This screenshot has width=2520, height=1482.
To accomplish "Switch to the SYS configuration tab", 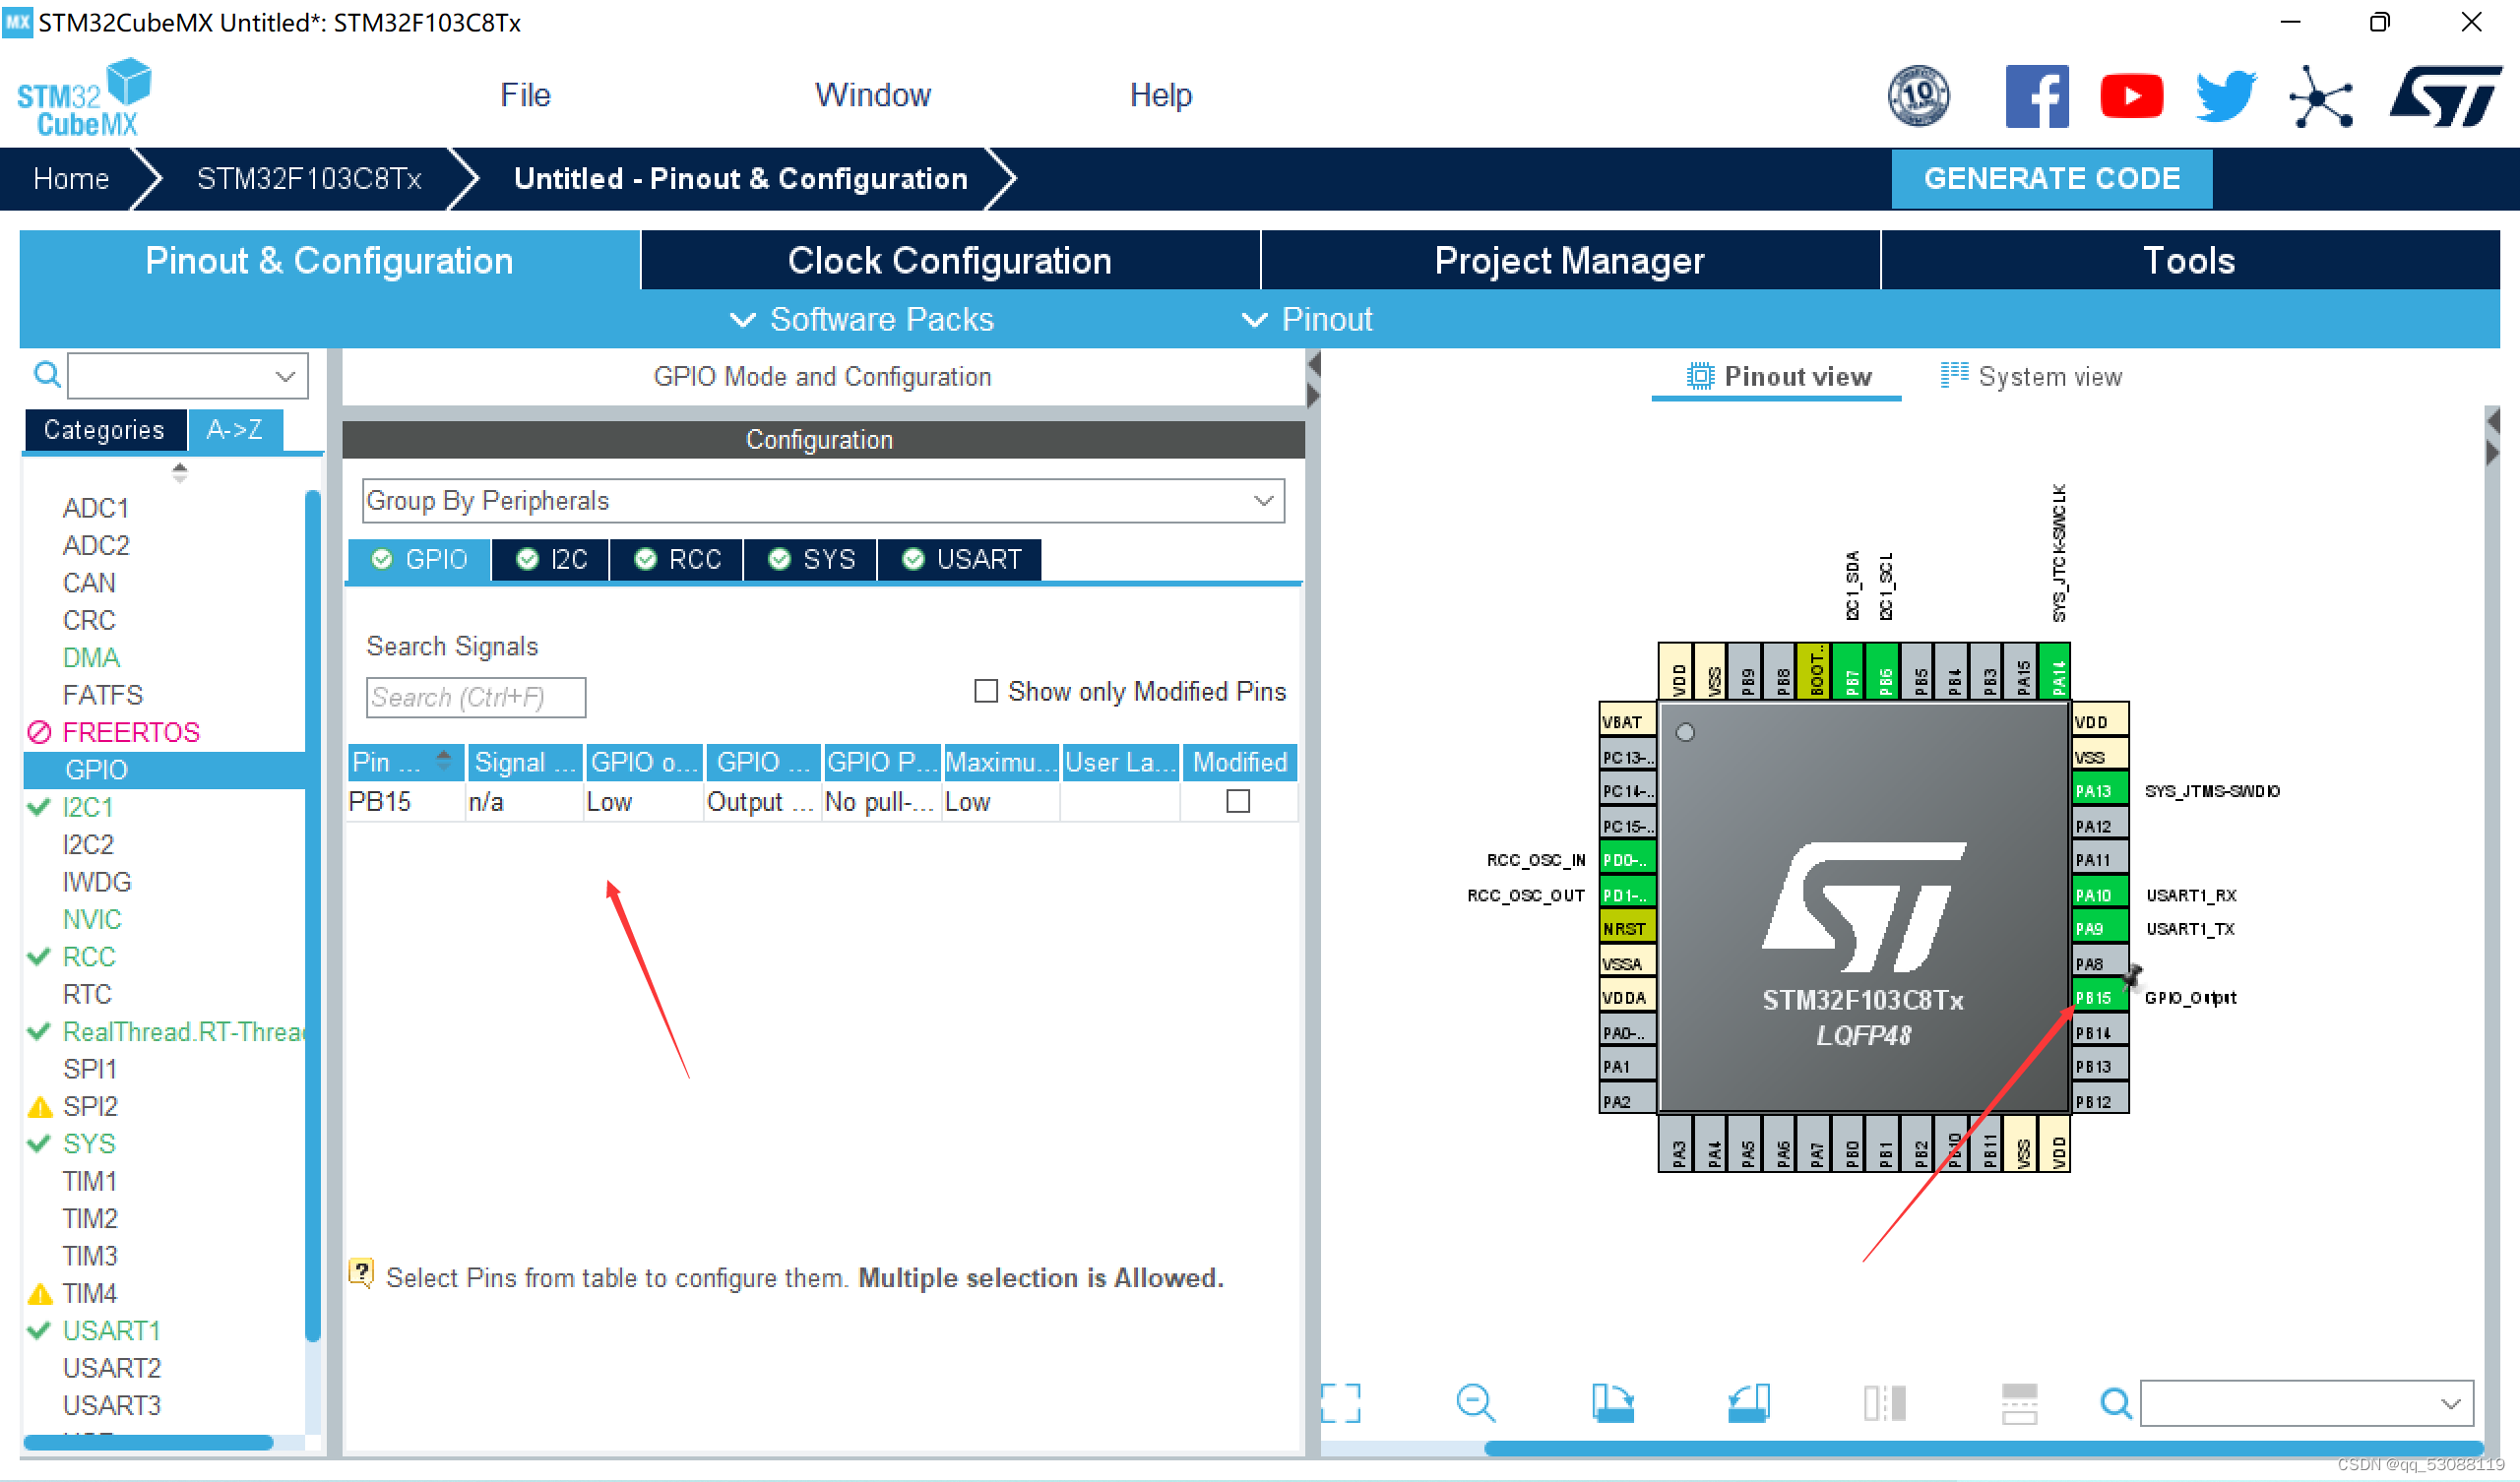I will coord(811,559).
